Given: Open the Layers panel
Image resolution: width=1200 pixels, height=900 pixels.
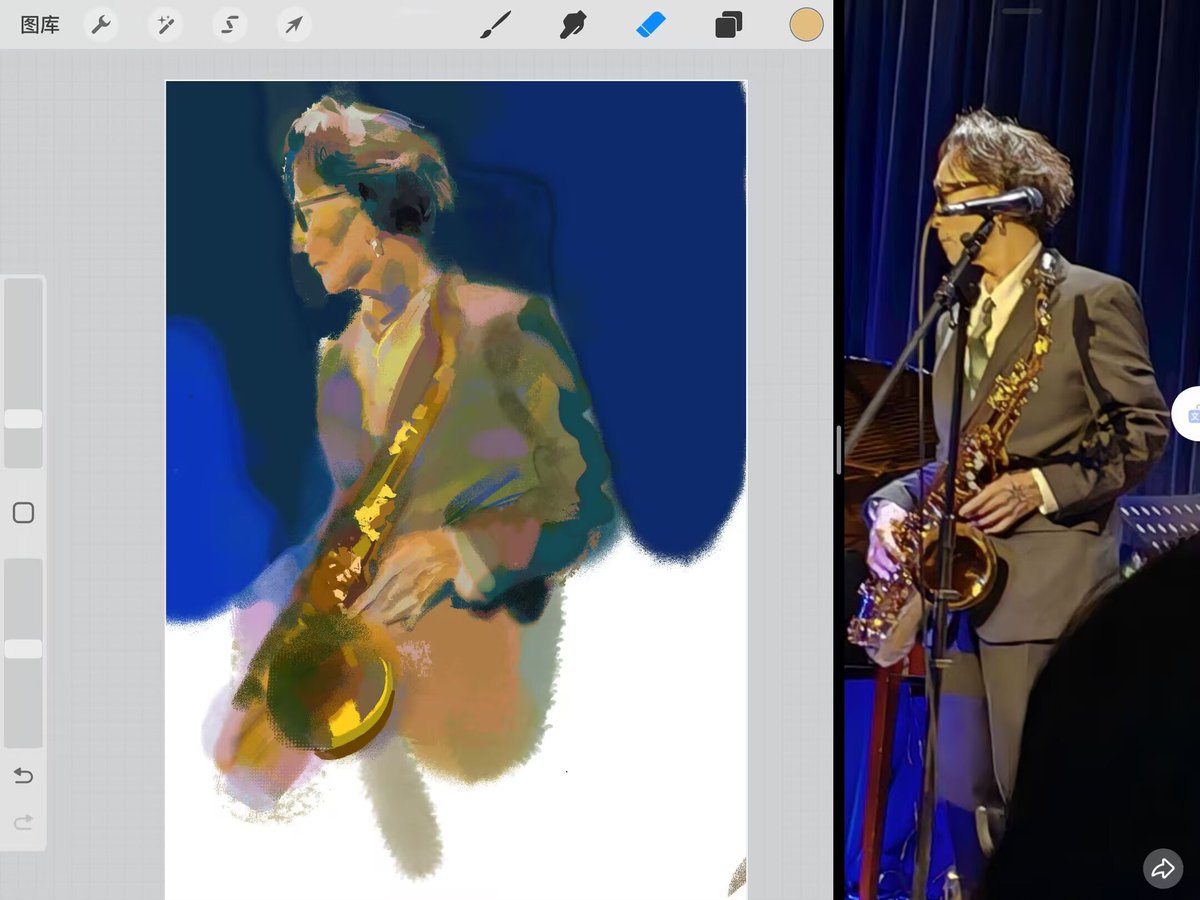Looking at the screenshot, I should 728,25.
